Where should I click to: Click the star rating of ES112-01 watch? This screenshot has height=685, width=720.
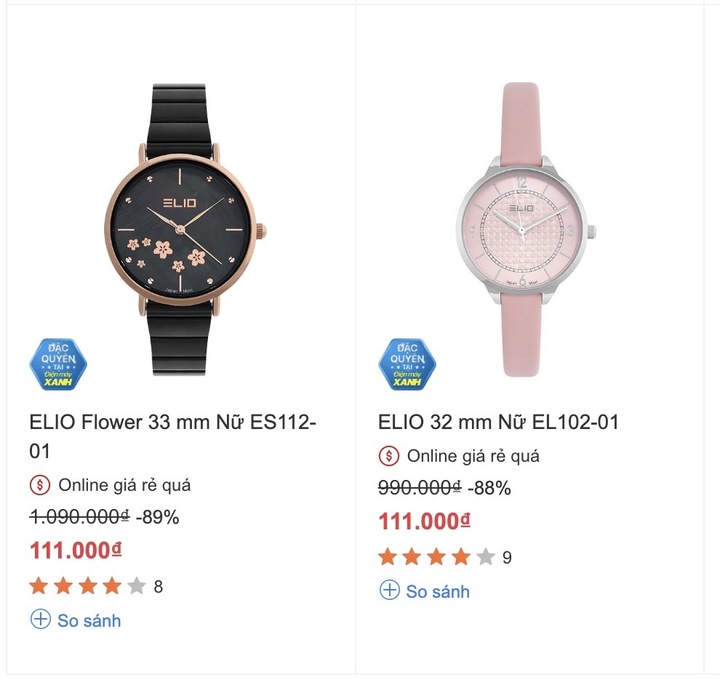88,586
